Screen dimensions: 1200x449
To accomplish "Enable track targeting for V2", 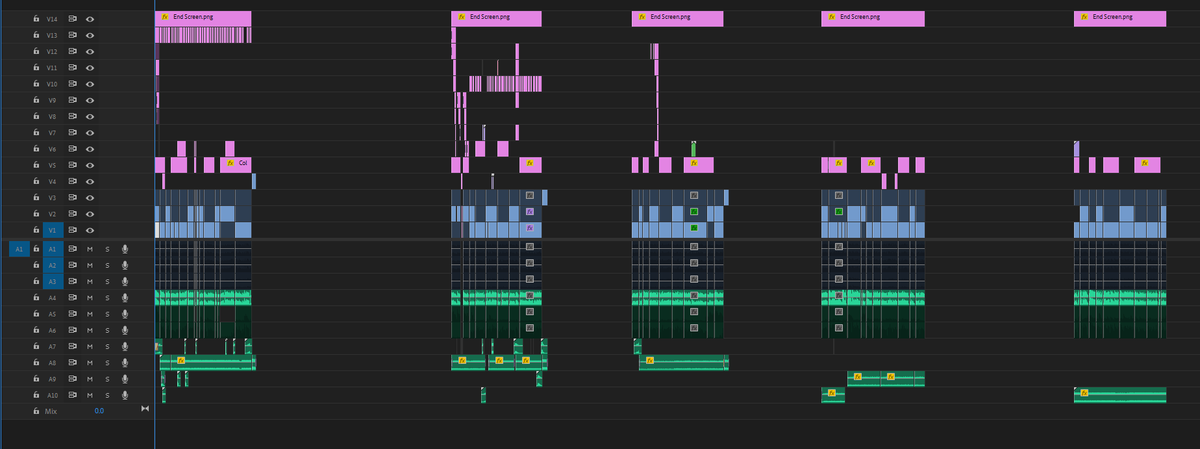I will click(x=53, y=214).
